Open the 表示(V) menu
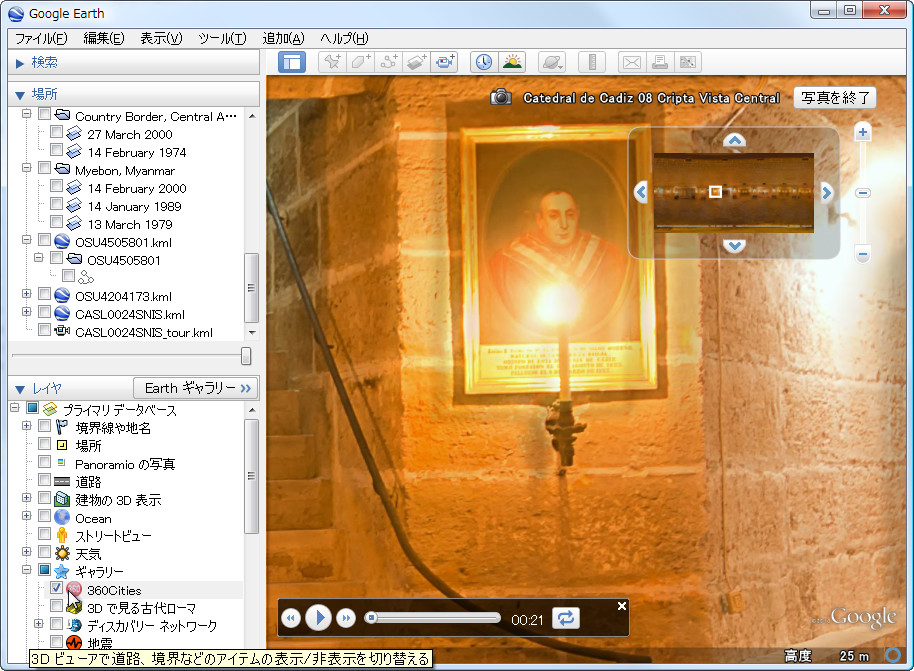914x671 pixels. pyautogui.click(x=161, y=38)
